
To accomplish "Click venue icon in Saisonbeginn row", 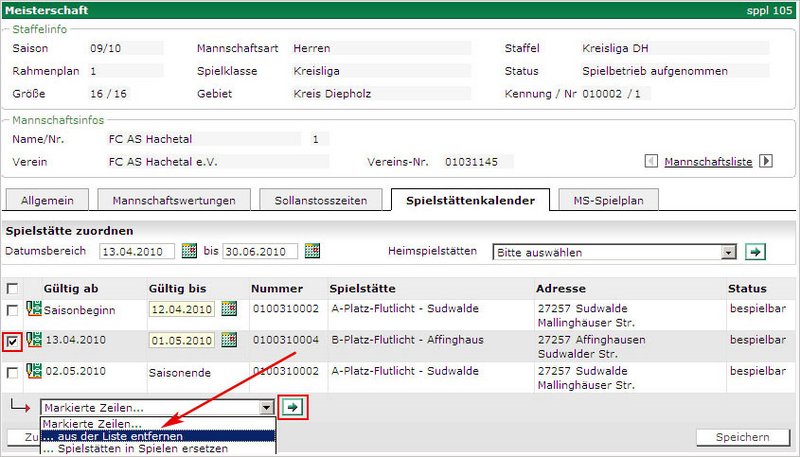I will click(x=33, y=309).
